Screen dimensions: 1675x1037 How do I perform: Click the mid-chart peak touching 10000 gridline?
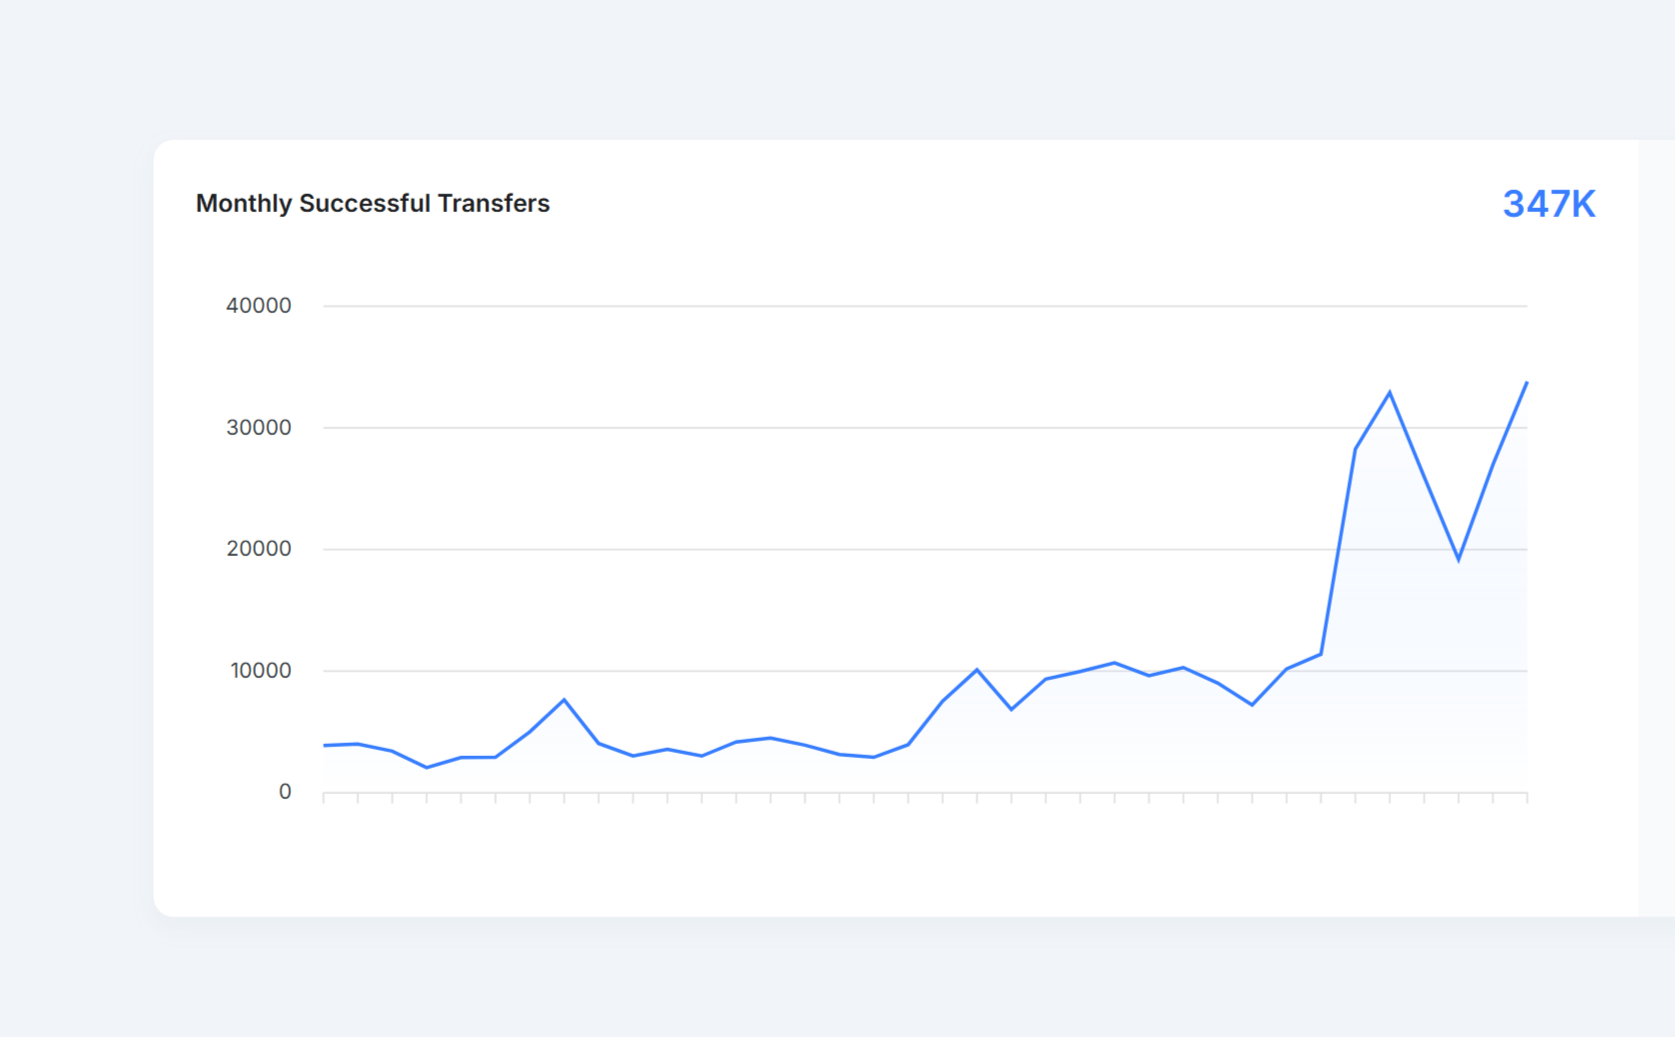977,670
